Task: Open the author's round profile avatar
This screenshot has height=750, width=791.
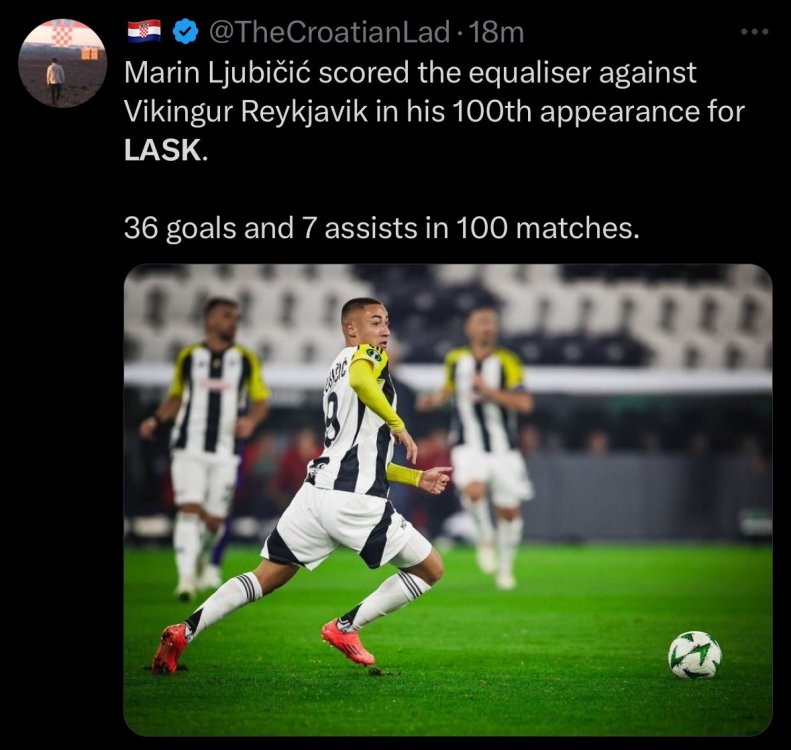Action: coord(63,63)
